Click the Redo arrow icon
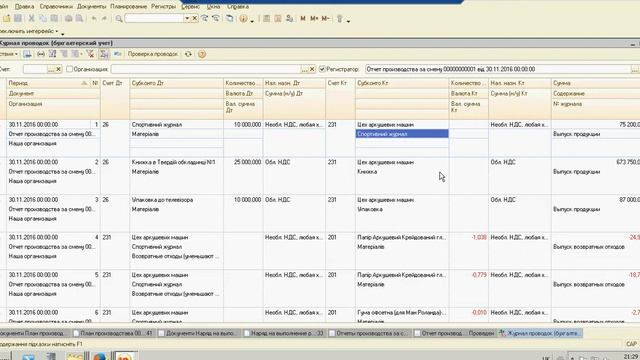640x360 pixels. 104,18
